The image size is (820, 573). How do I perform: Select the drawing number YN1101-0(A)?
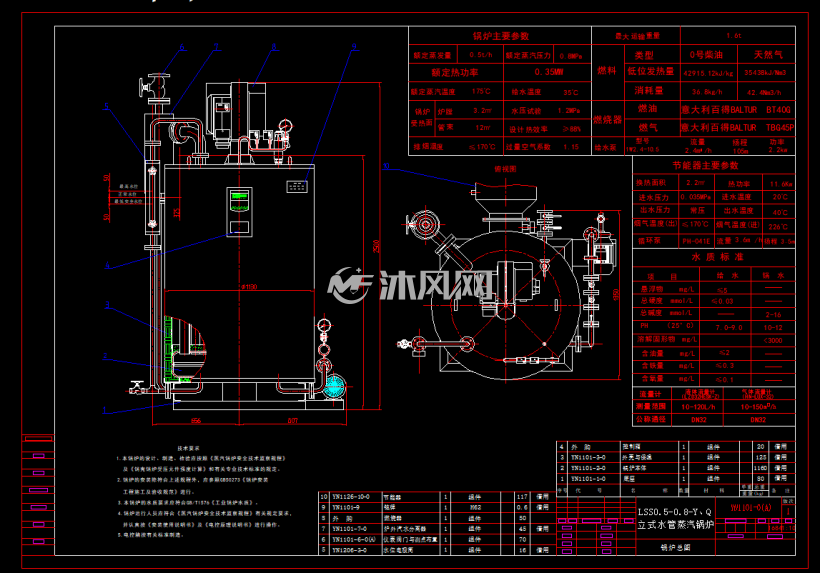[751, 508]
